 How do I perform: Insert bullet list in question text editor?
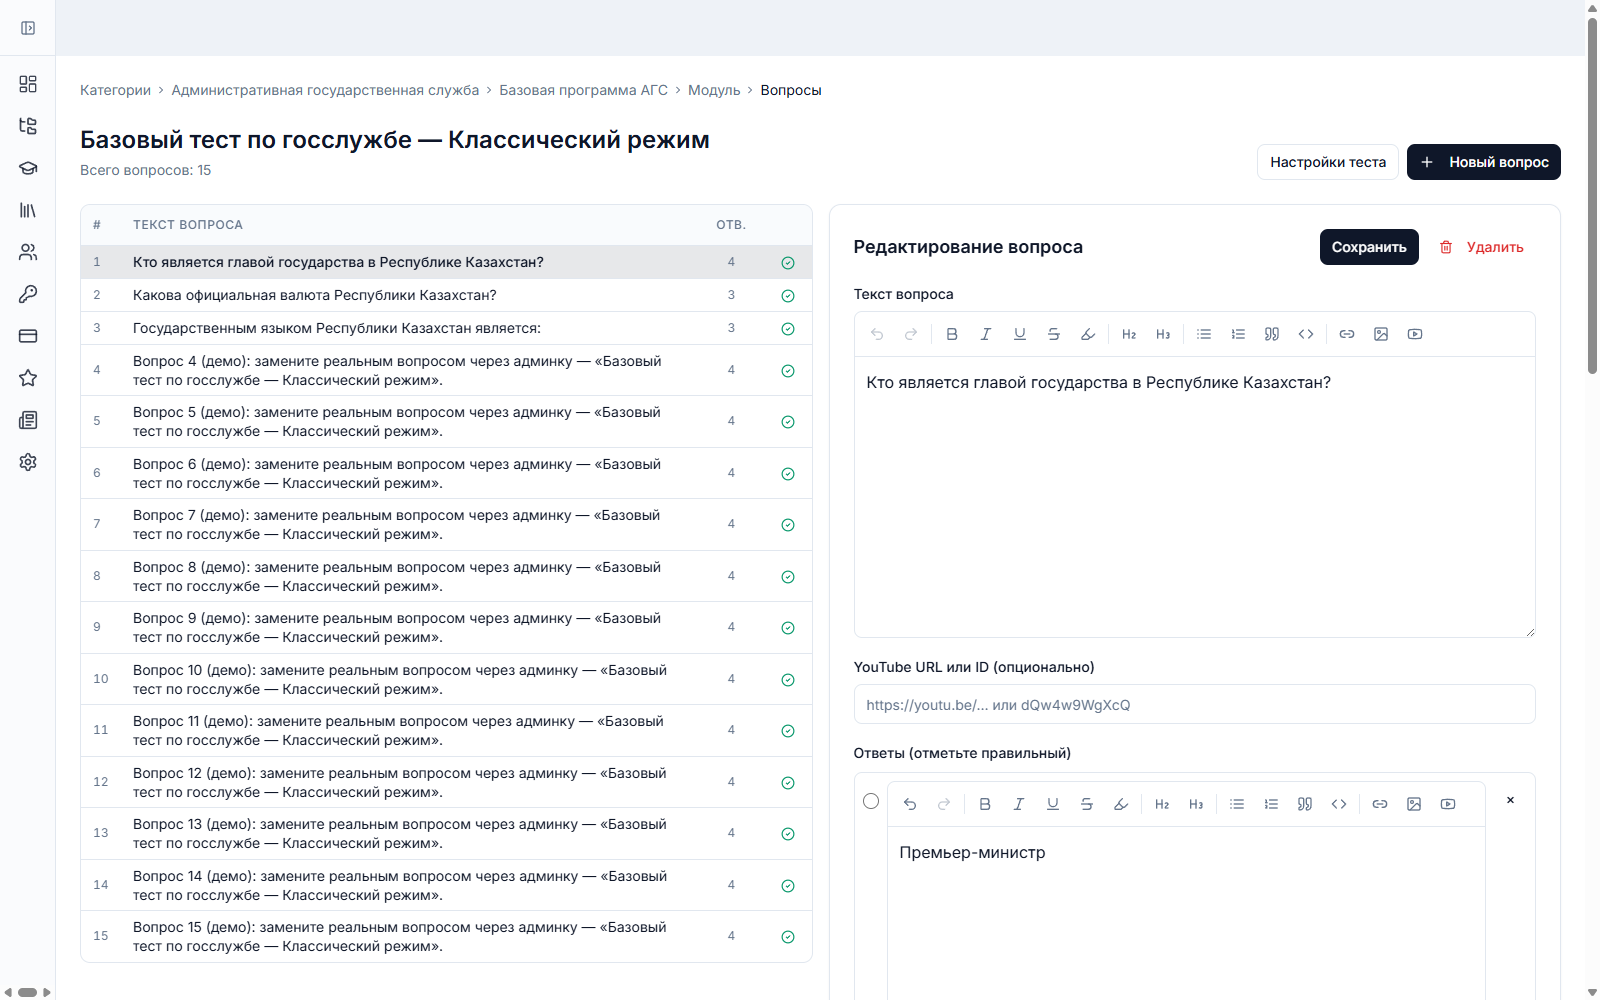click(1204, 334)
